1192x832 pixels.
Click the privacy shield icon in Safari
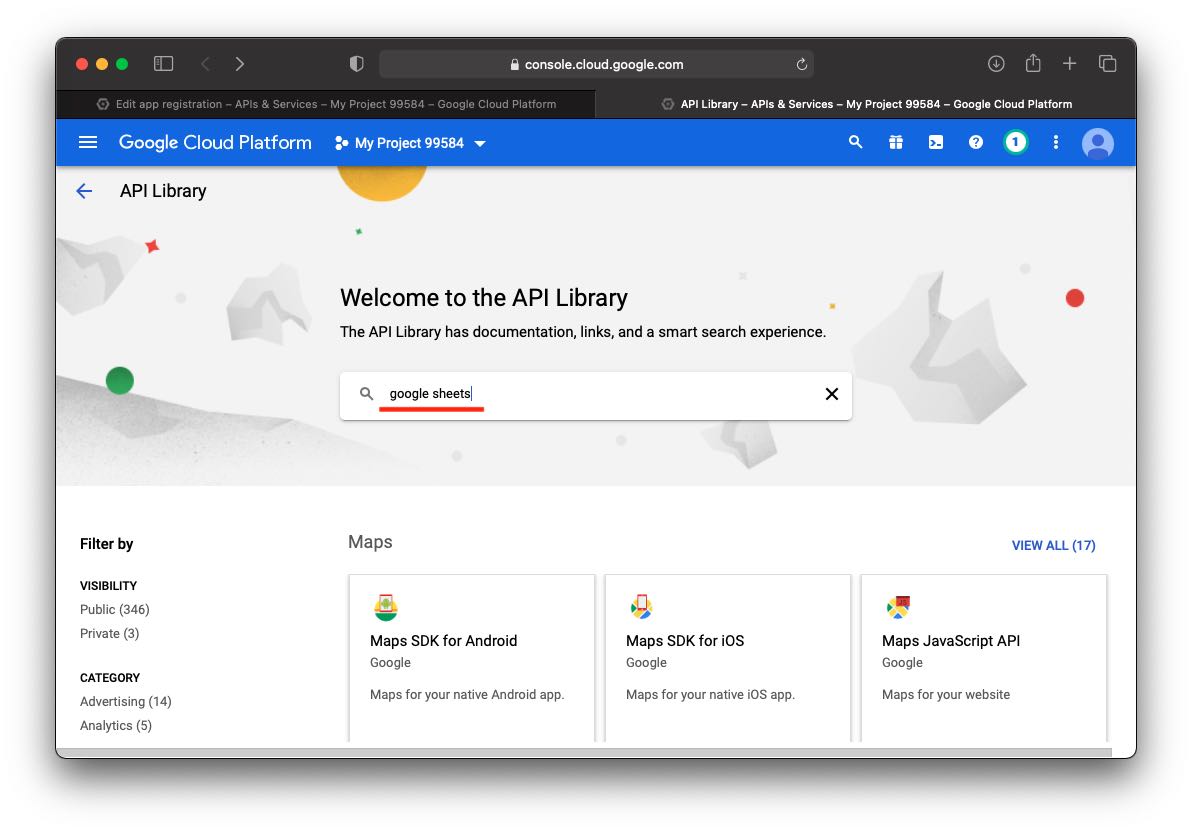click(357, 64)
